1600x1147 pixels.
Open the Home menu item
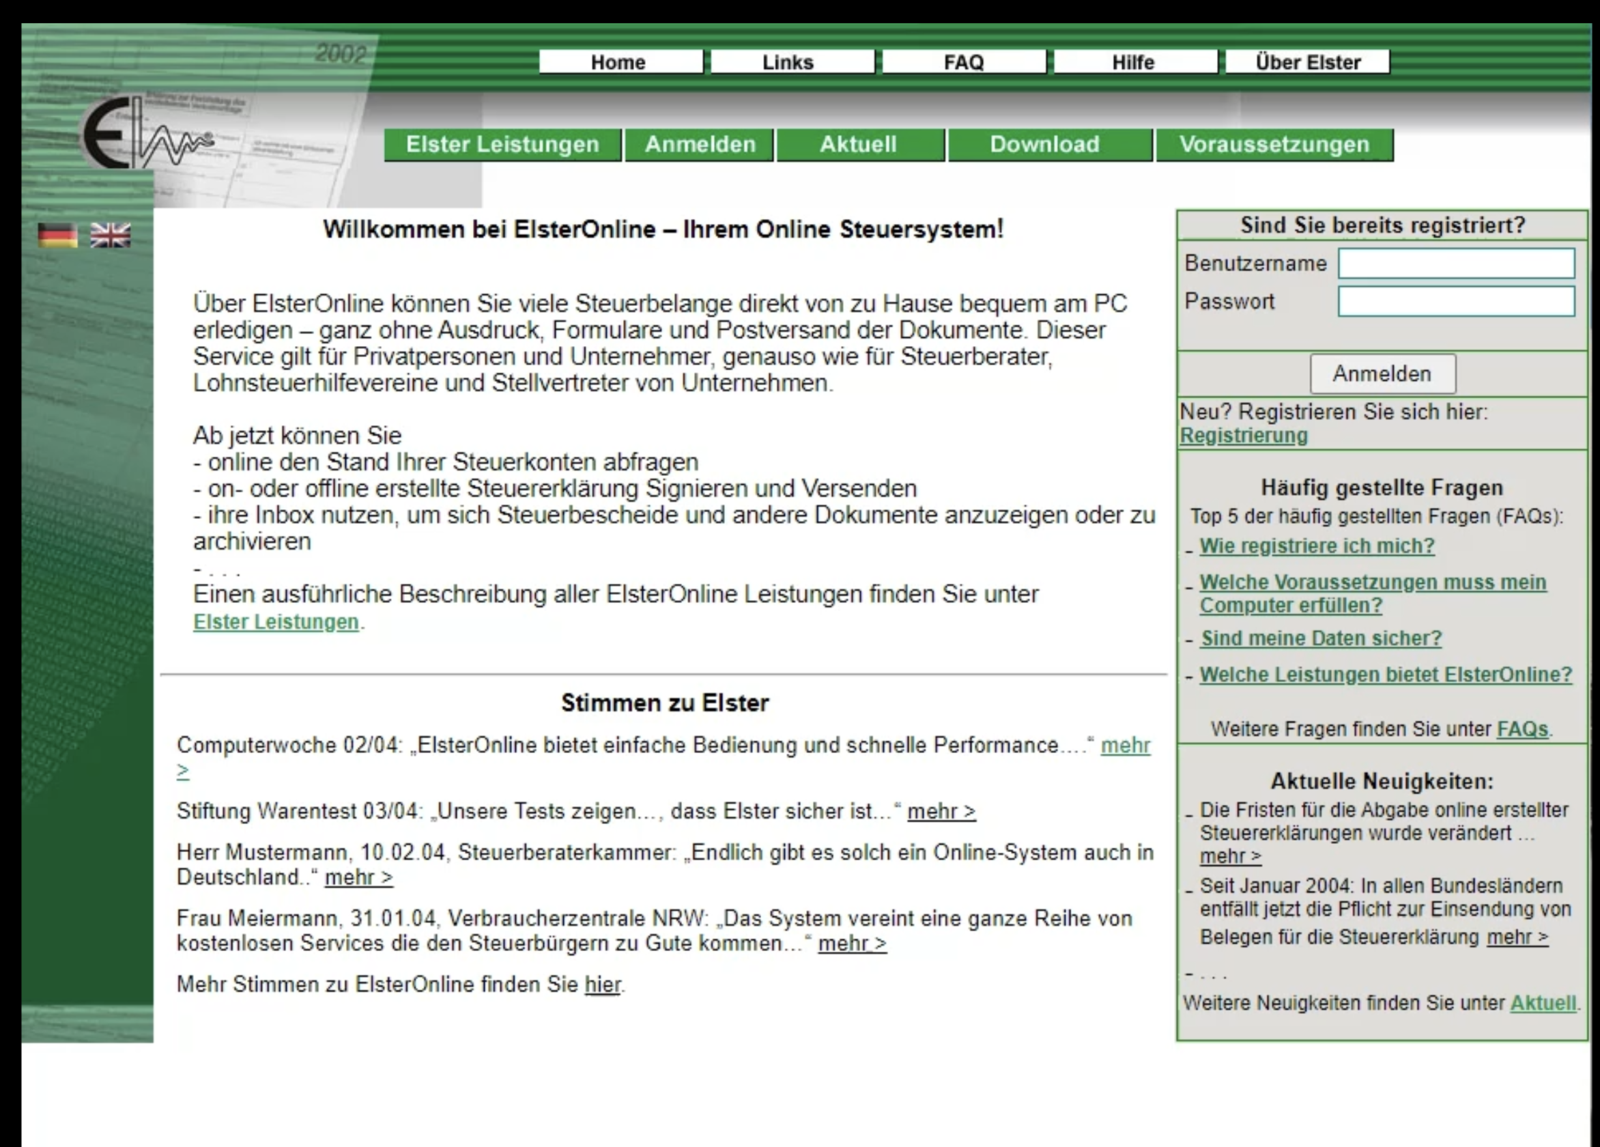[620, 62]
